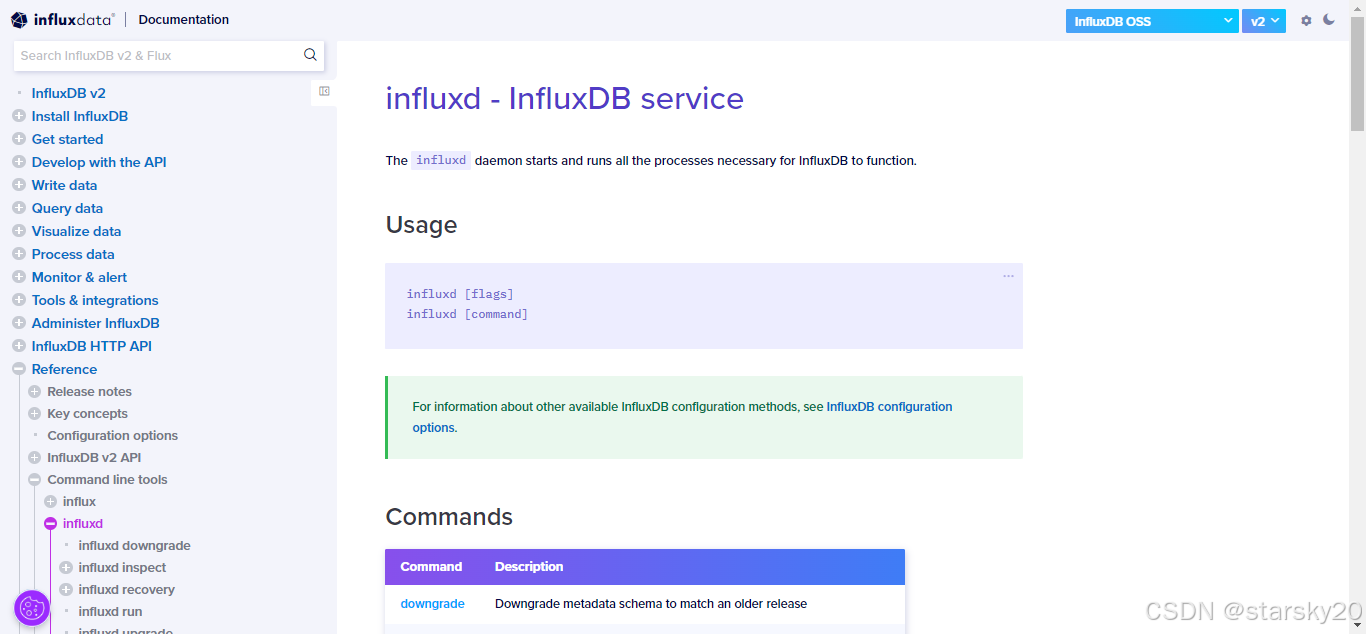This screenshot has width=1366, height=634.
Task: Select influxd run in the sidebar
Action: [109, 611]
